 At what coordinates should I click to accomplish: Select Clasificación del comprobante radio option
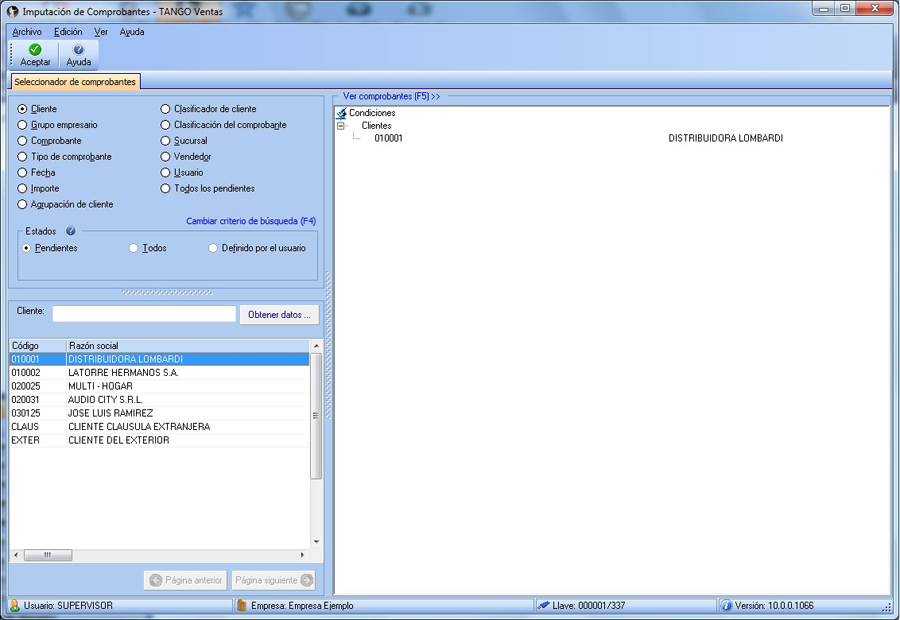pyautogui.click(x=165, y=125)
